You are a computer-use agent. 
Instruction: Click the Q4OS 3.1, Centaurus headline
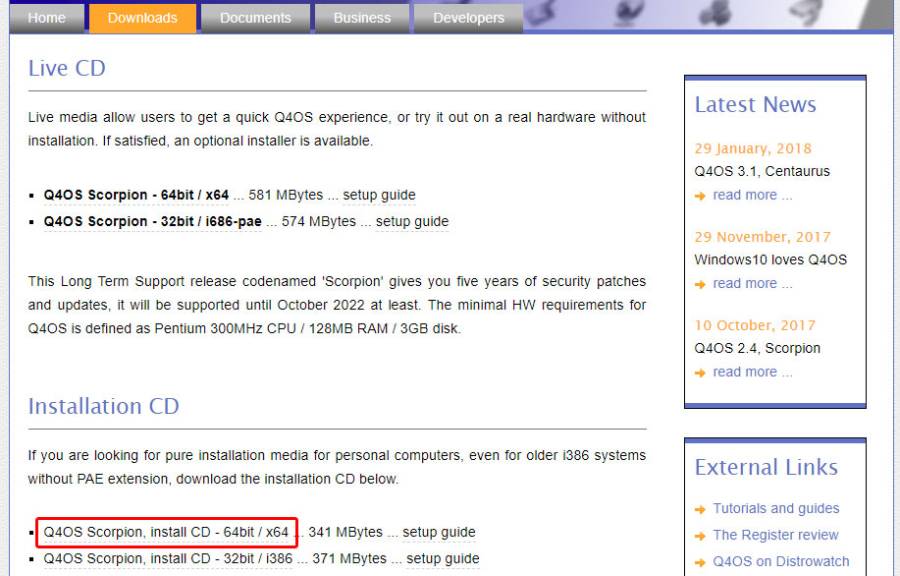tap(762, 171)
